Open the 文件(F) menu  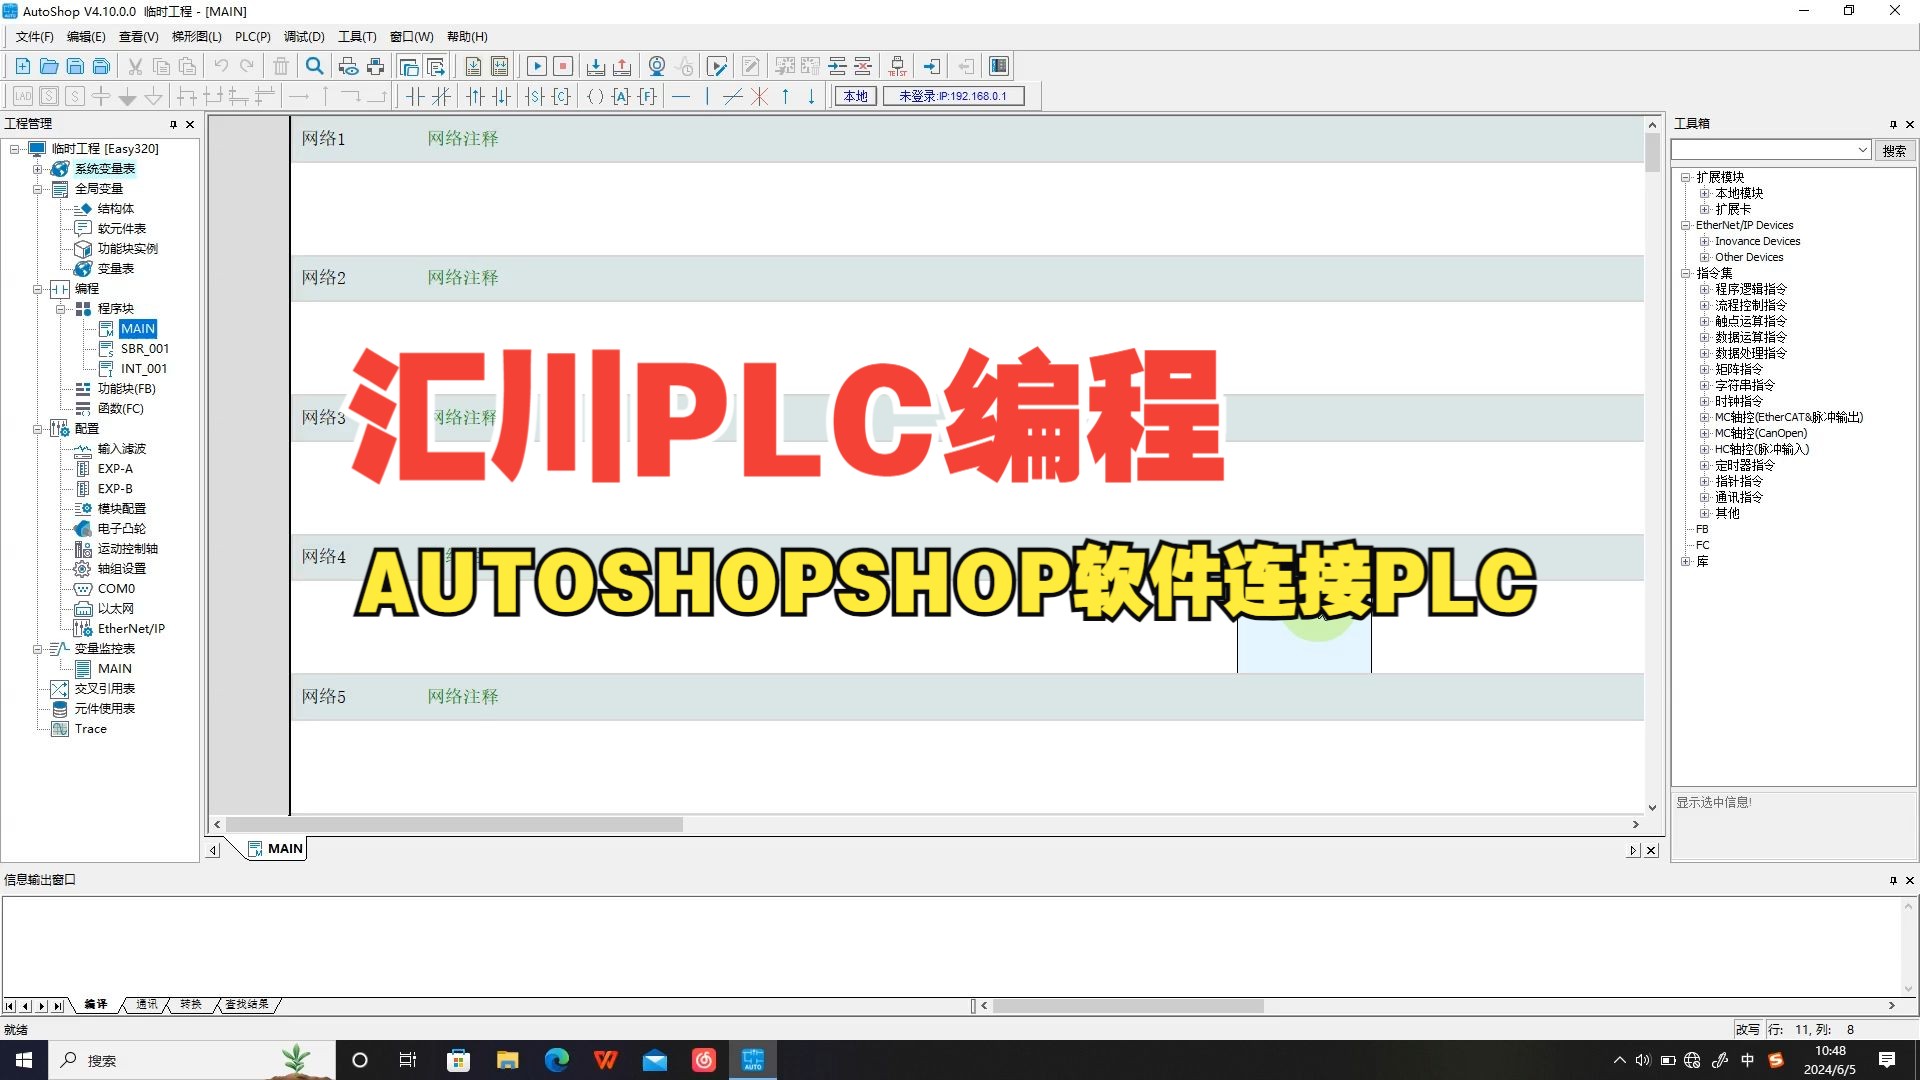[35, 37]
